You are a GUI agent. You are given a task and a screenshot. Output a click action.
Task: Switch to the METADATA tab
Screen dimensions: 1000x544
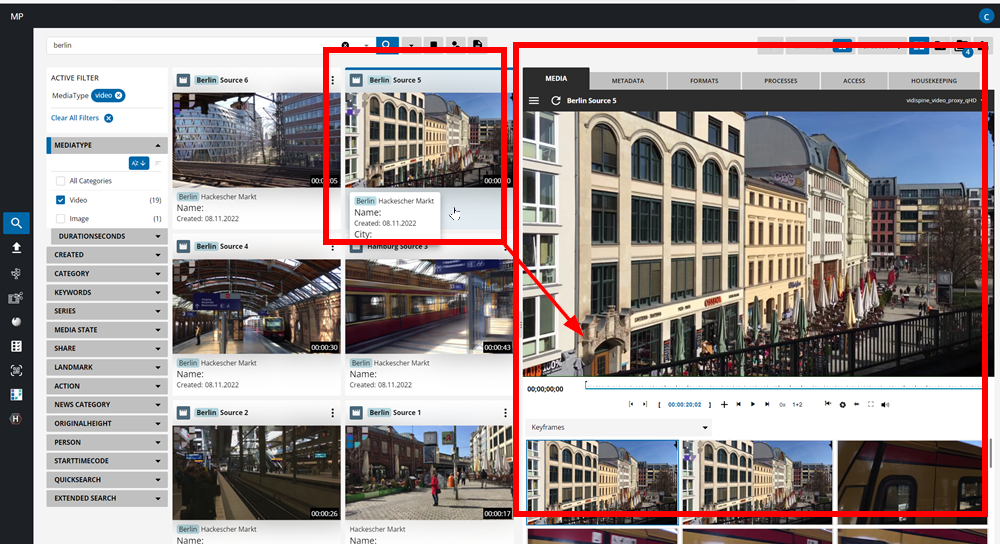(627, 80)
